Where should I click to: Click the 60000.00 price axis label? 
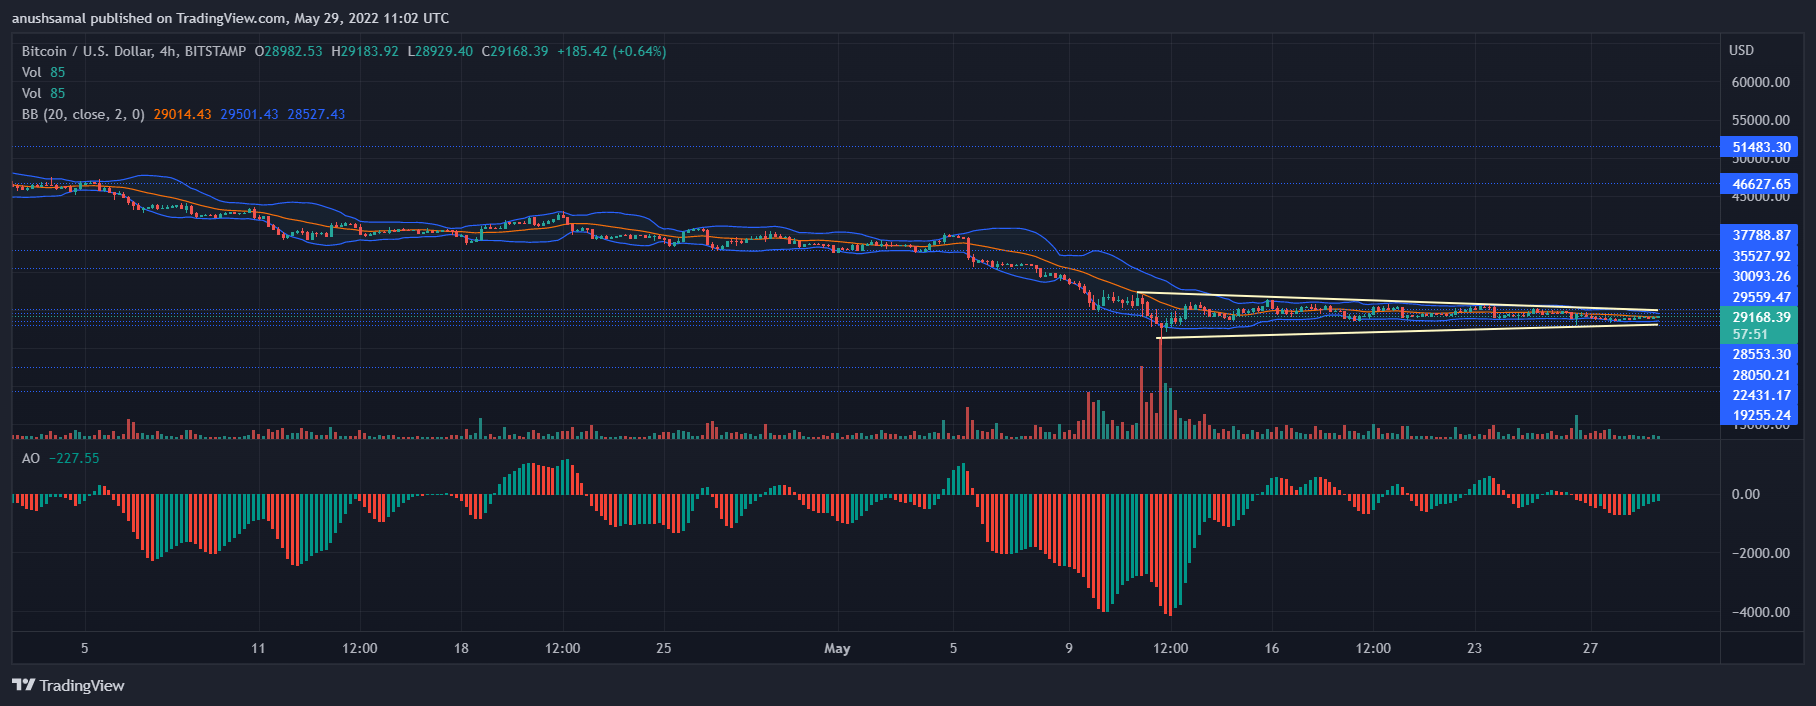[x=1761, y=82]
